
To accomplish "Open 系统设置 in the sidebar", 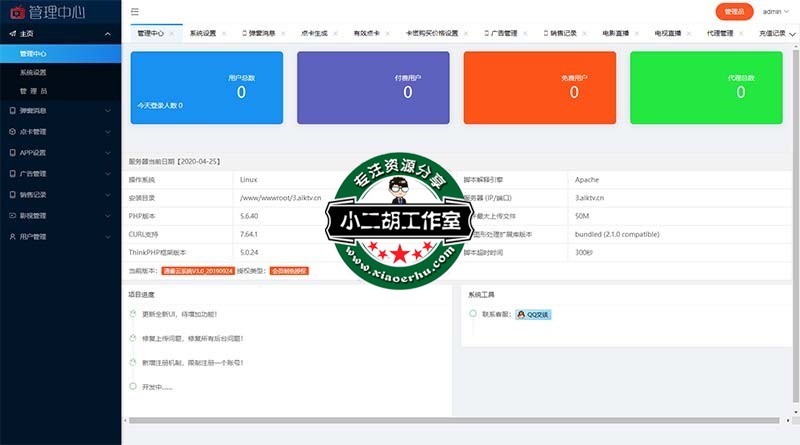I will [x=33, y=72].
